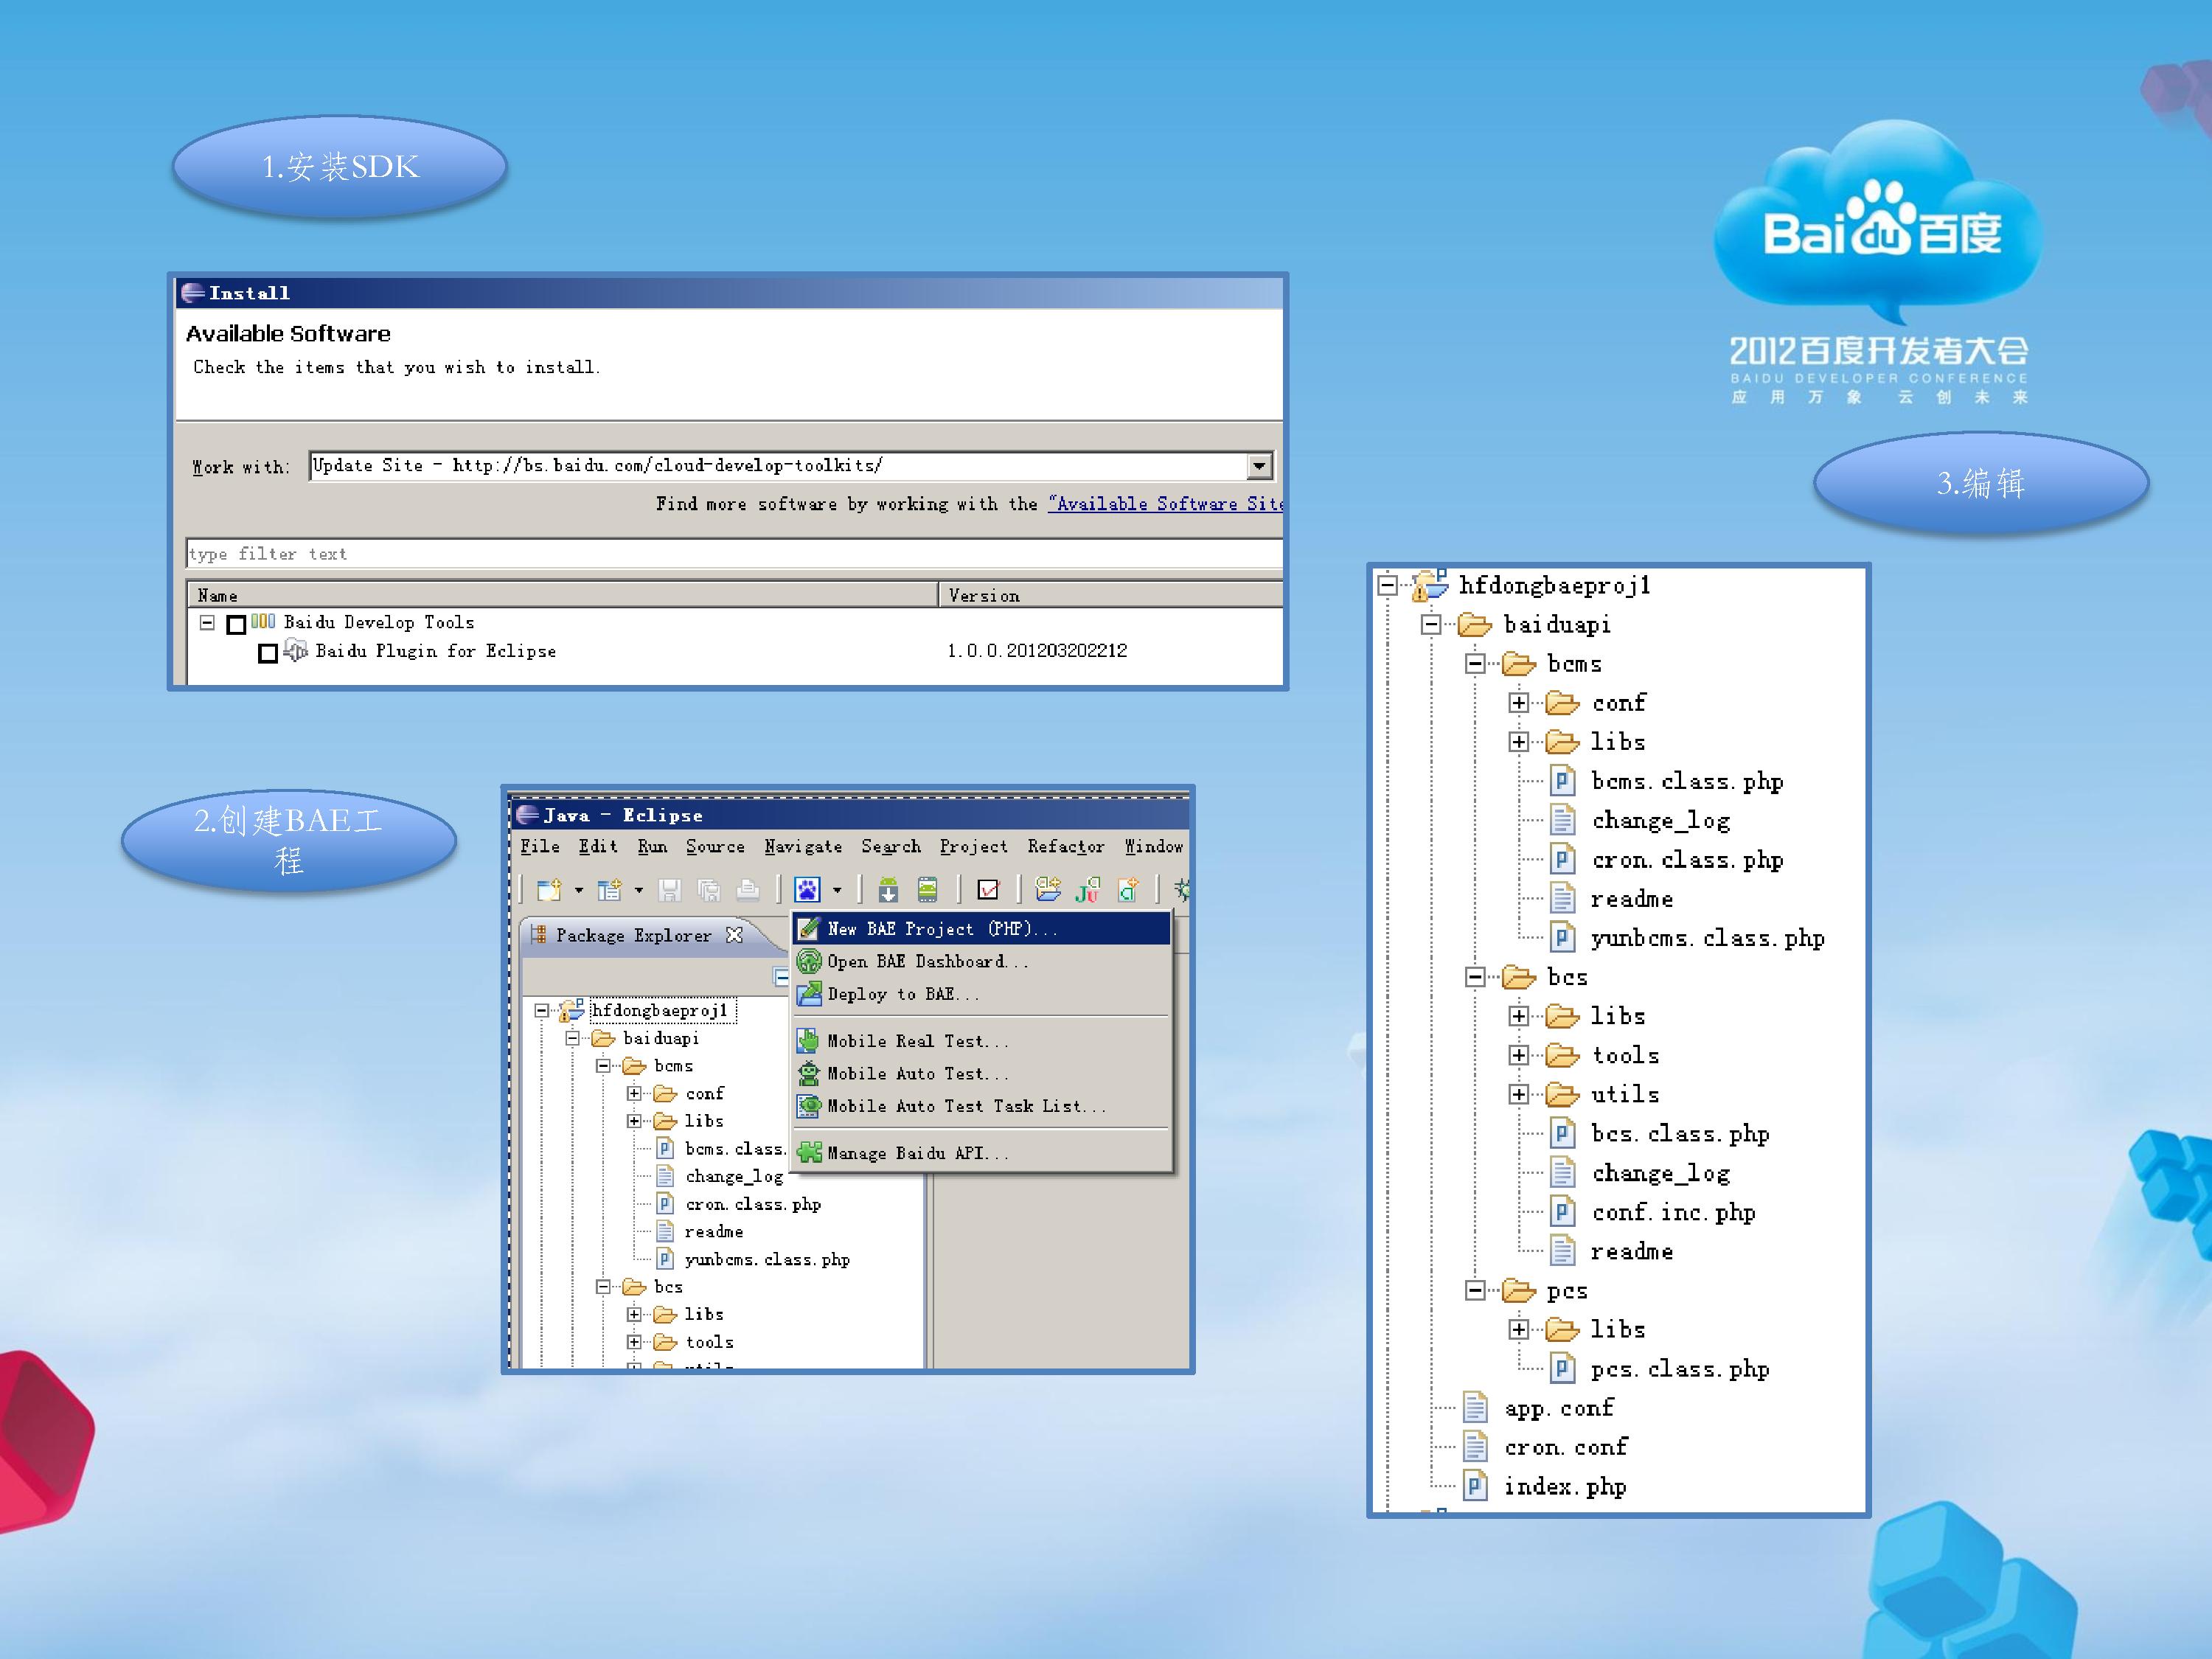The image size is (2212, 1659).
Task: Click the file icon of app.conf
Action: 1475,1407
